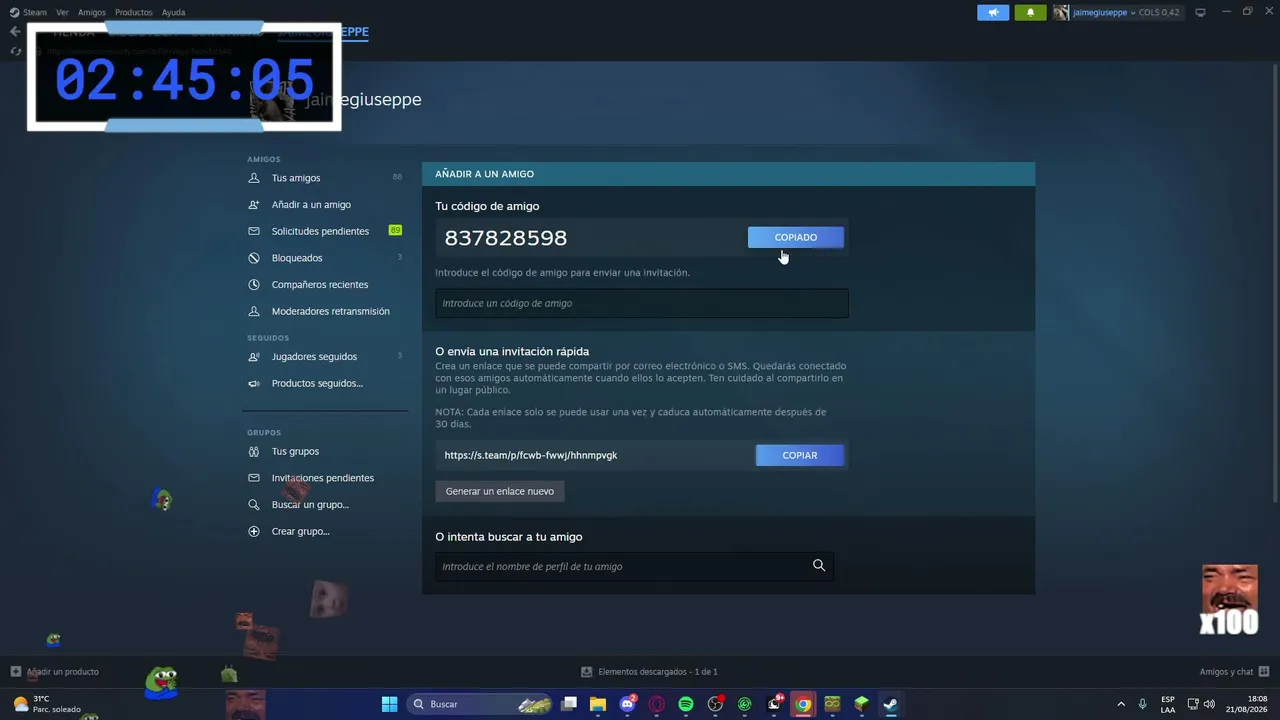Click the pending requests count badge
Image resolution: width=1280 pixels, height=720 pixels.
395,231
